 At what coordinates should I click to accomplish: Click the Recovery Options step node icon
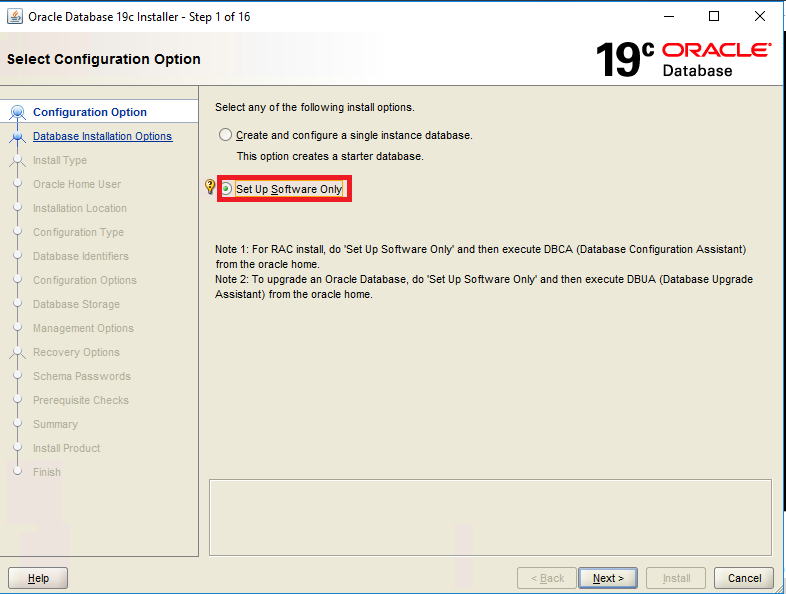(x=18, y=352)
